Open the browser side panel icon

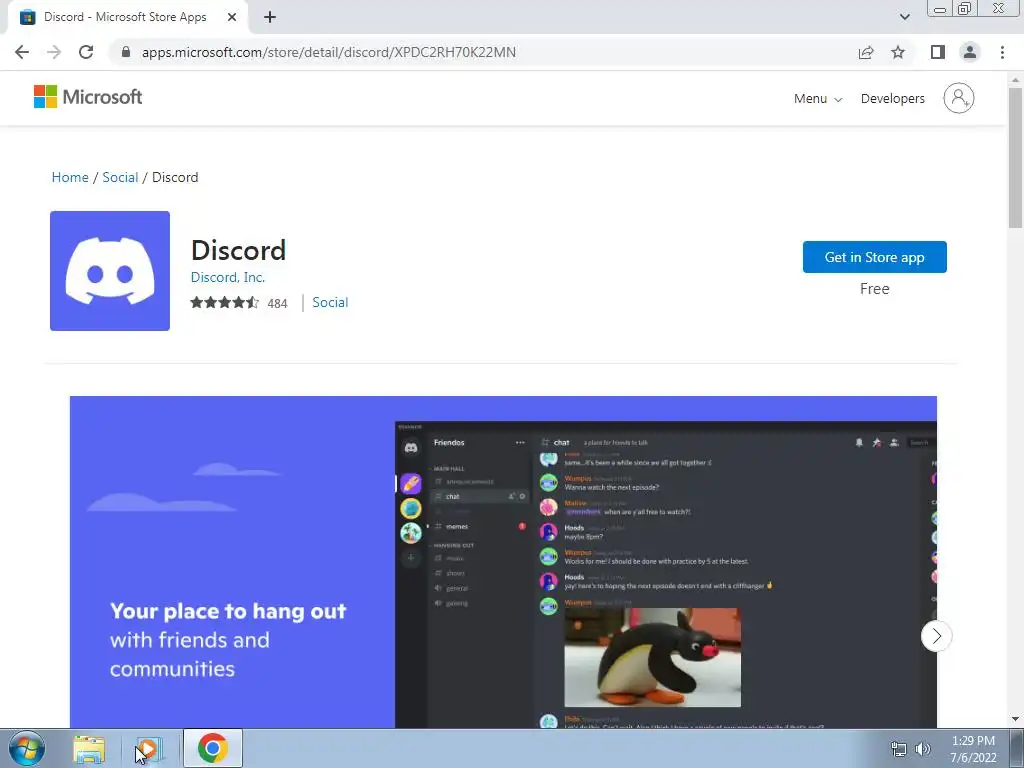click(x=938, y=52)
